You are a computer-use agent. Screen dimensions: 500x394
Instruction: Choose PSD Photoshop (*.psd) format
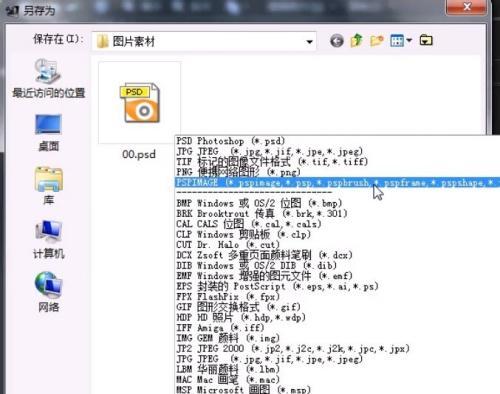click(337, 141)
